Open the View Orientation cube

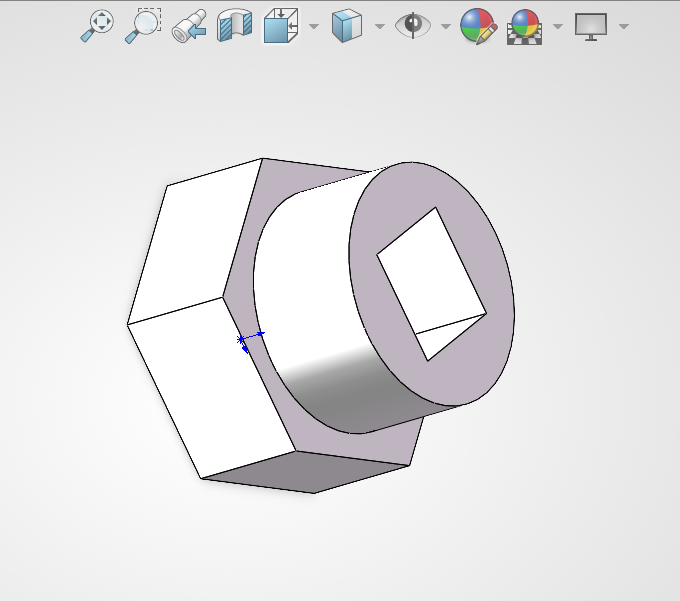coord(281,26)
